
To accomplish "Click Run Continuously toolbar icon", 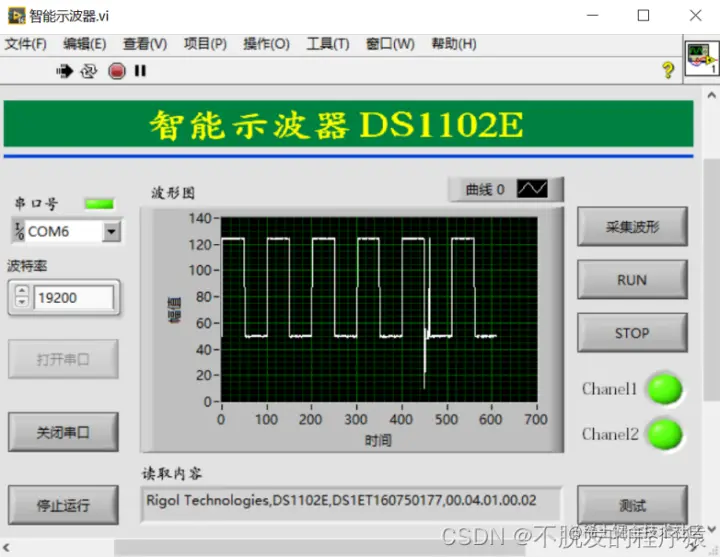I will (89, 71).
